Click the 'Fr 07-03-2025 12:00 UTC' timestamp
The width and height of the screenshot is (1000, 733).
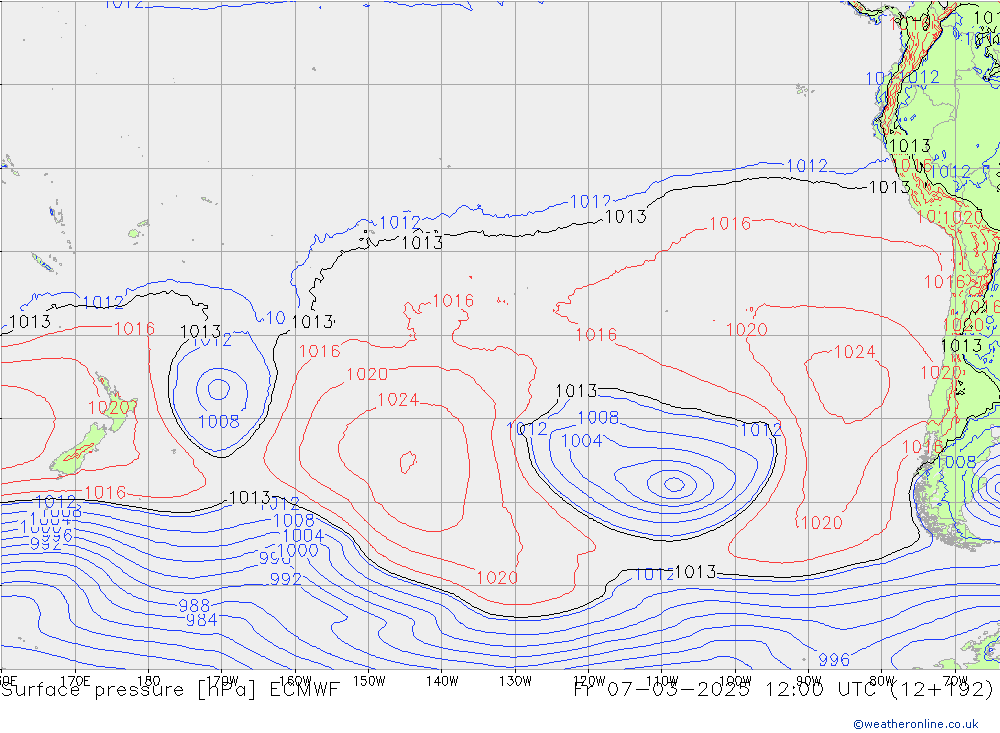[x=726, y=690]
